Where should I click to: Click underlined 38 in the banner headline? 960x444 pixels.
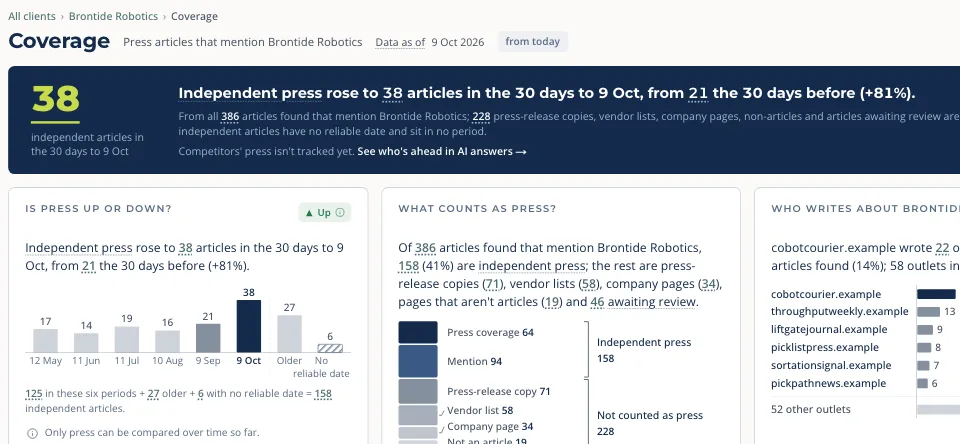point(392,93)
